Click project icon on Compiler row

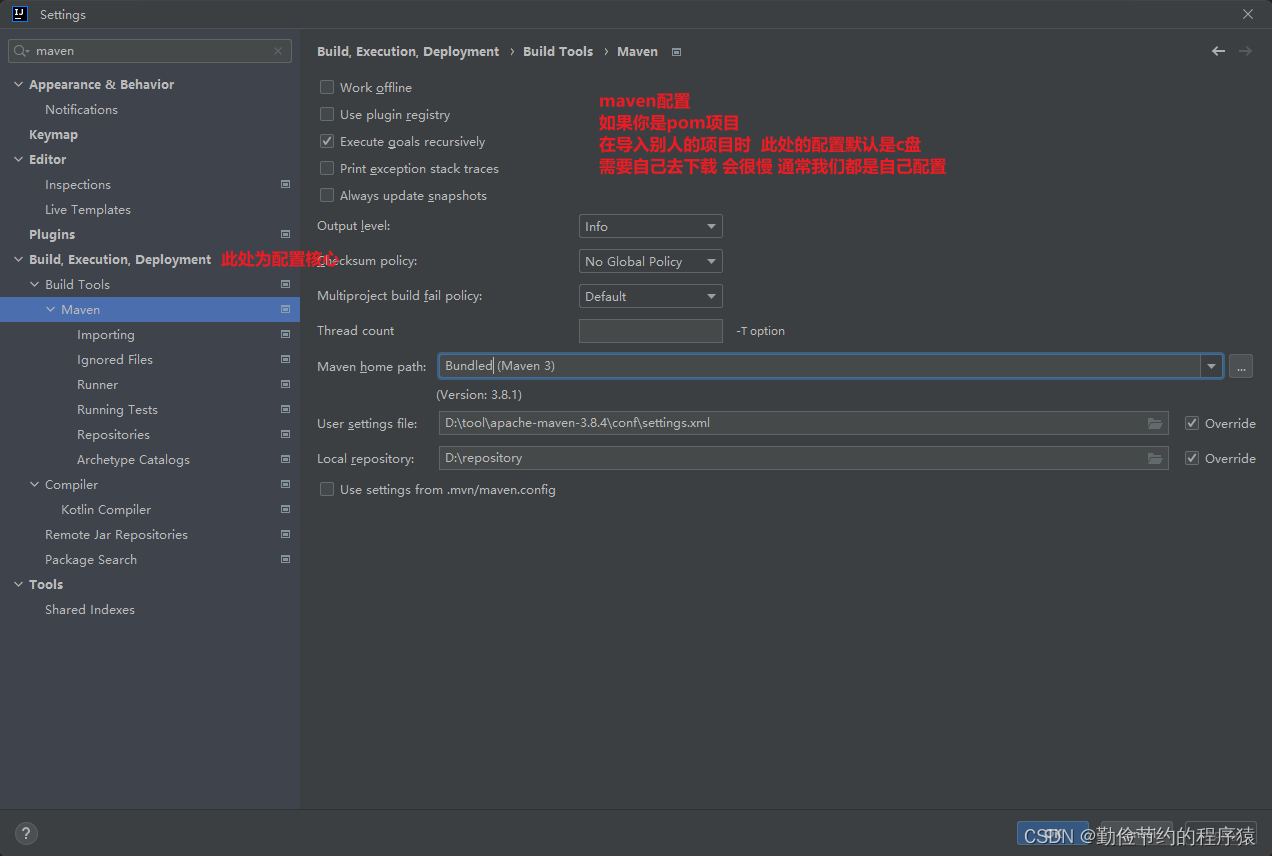(x=285, y=484)
